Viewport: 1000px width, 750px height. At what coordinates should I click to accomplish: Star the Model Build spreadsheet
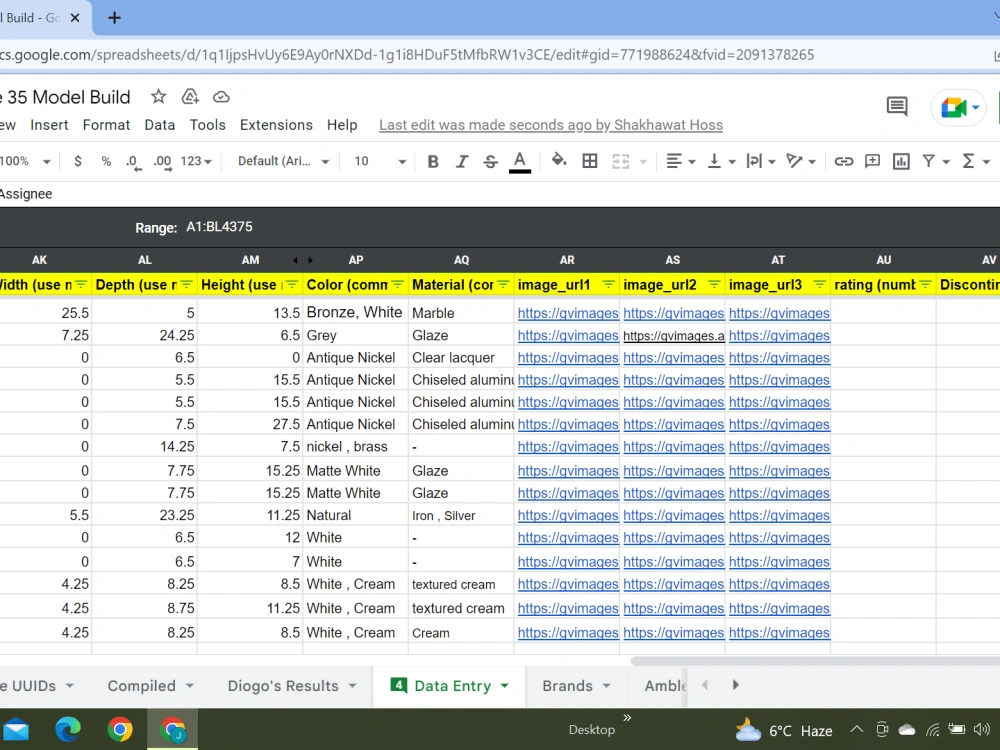point(158,96)
